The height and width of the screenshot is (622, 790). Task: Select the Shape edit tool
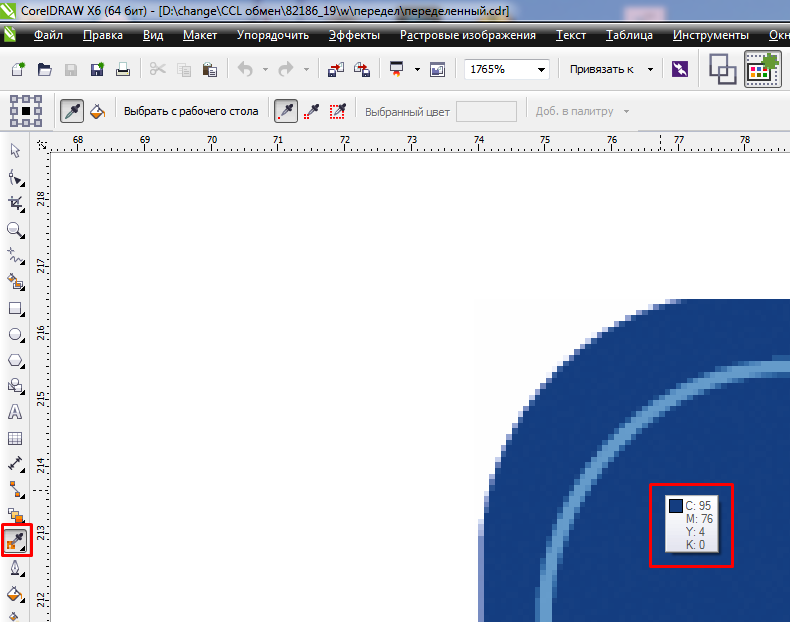point(16,178)
